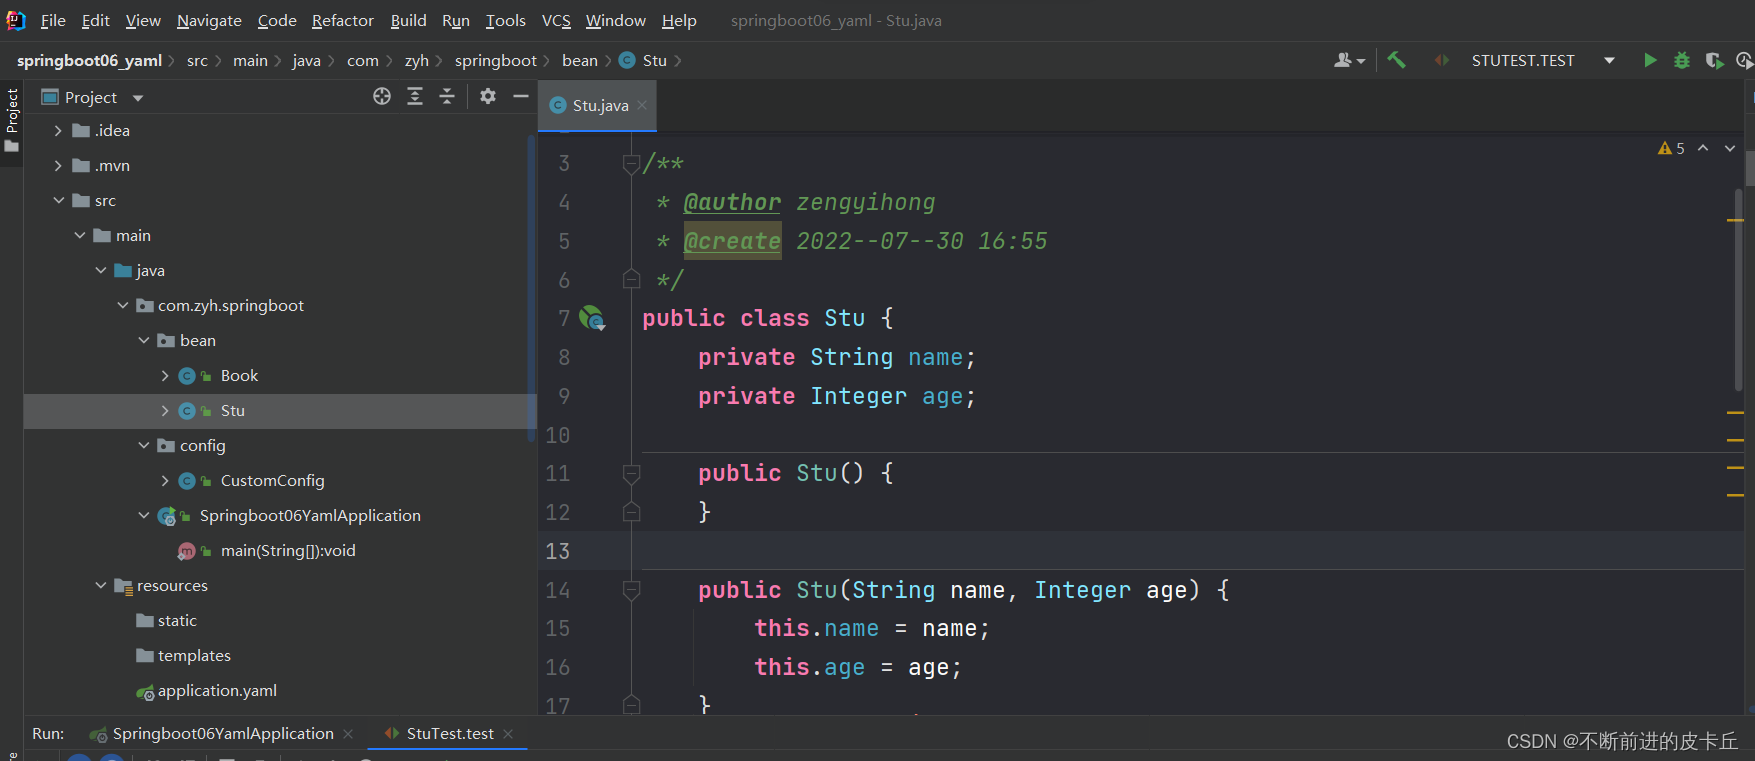Click the warnings indicator showing 5
The image size is (1755, 761).
1671,148
